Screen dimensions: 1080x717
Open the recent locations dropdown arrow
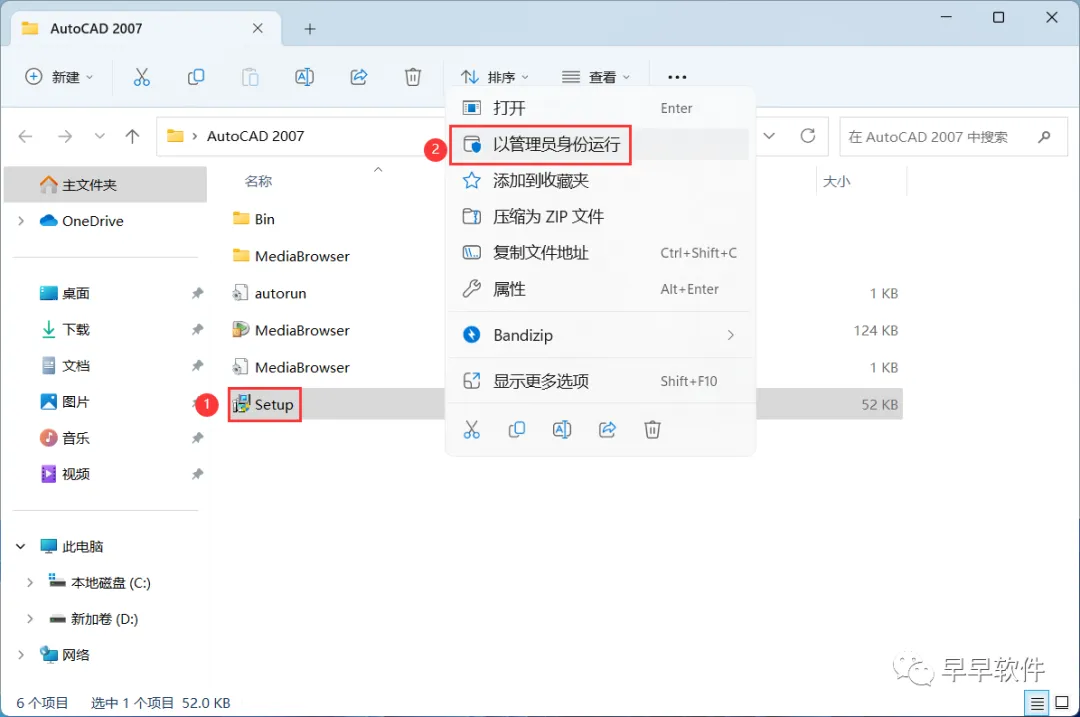pyautogui.click(x=100, y=136)
